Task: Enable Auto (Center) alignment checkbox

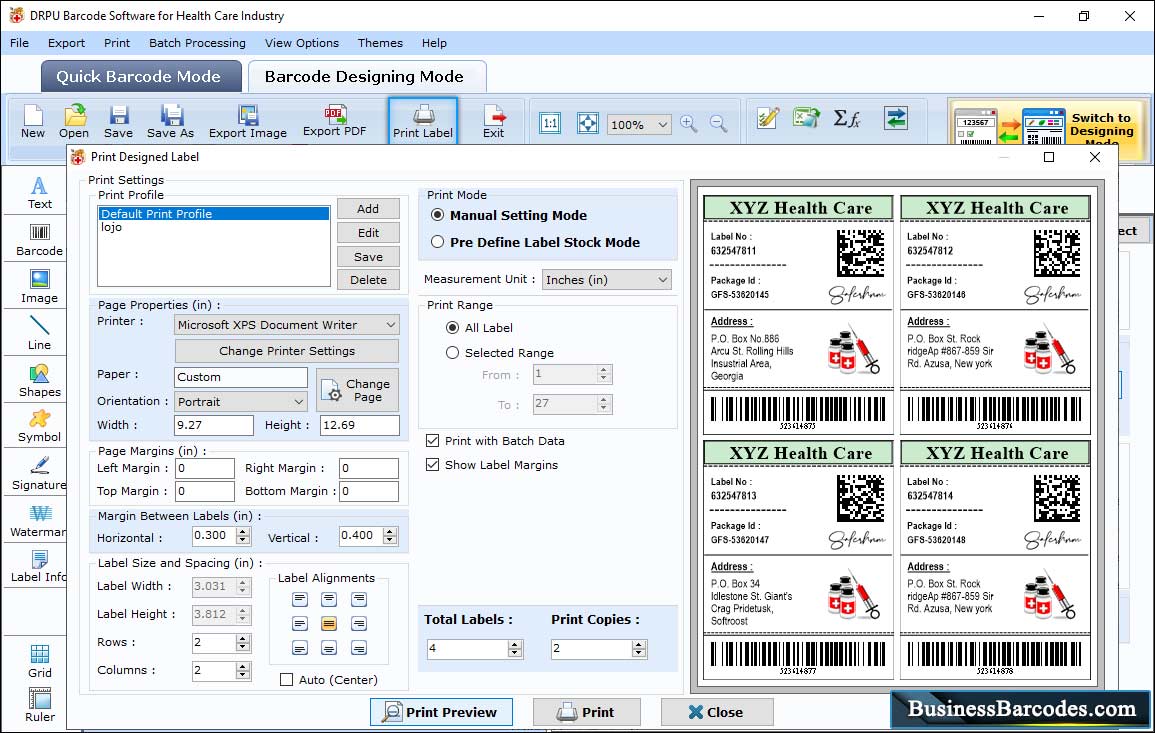Action: [x=287, y=680]
